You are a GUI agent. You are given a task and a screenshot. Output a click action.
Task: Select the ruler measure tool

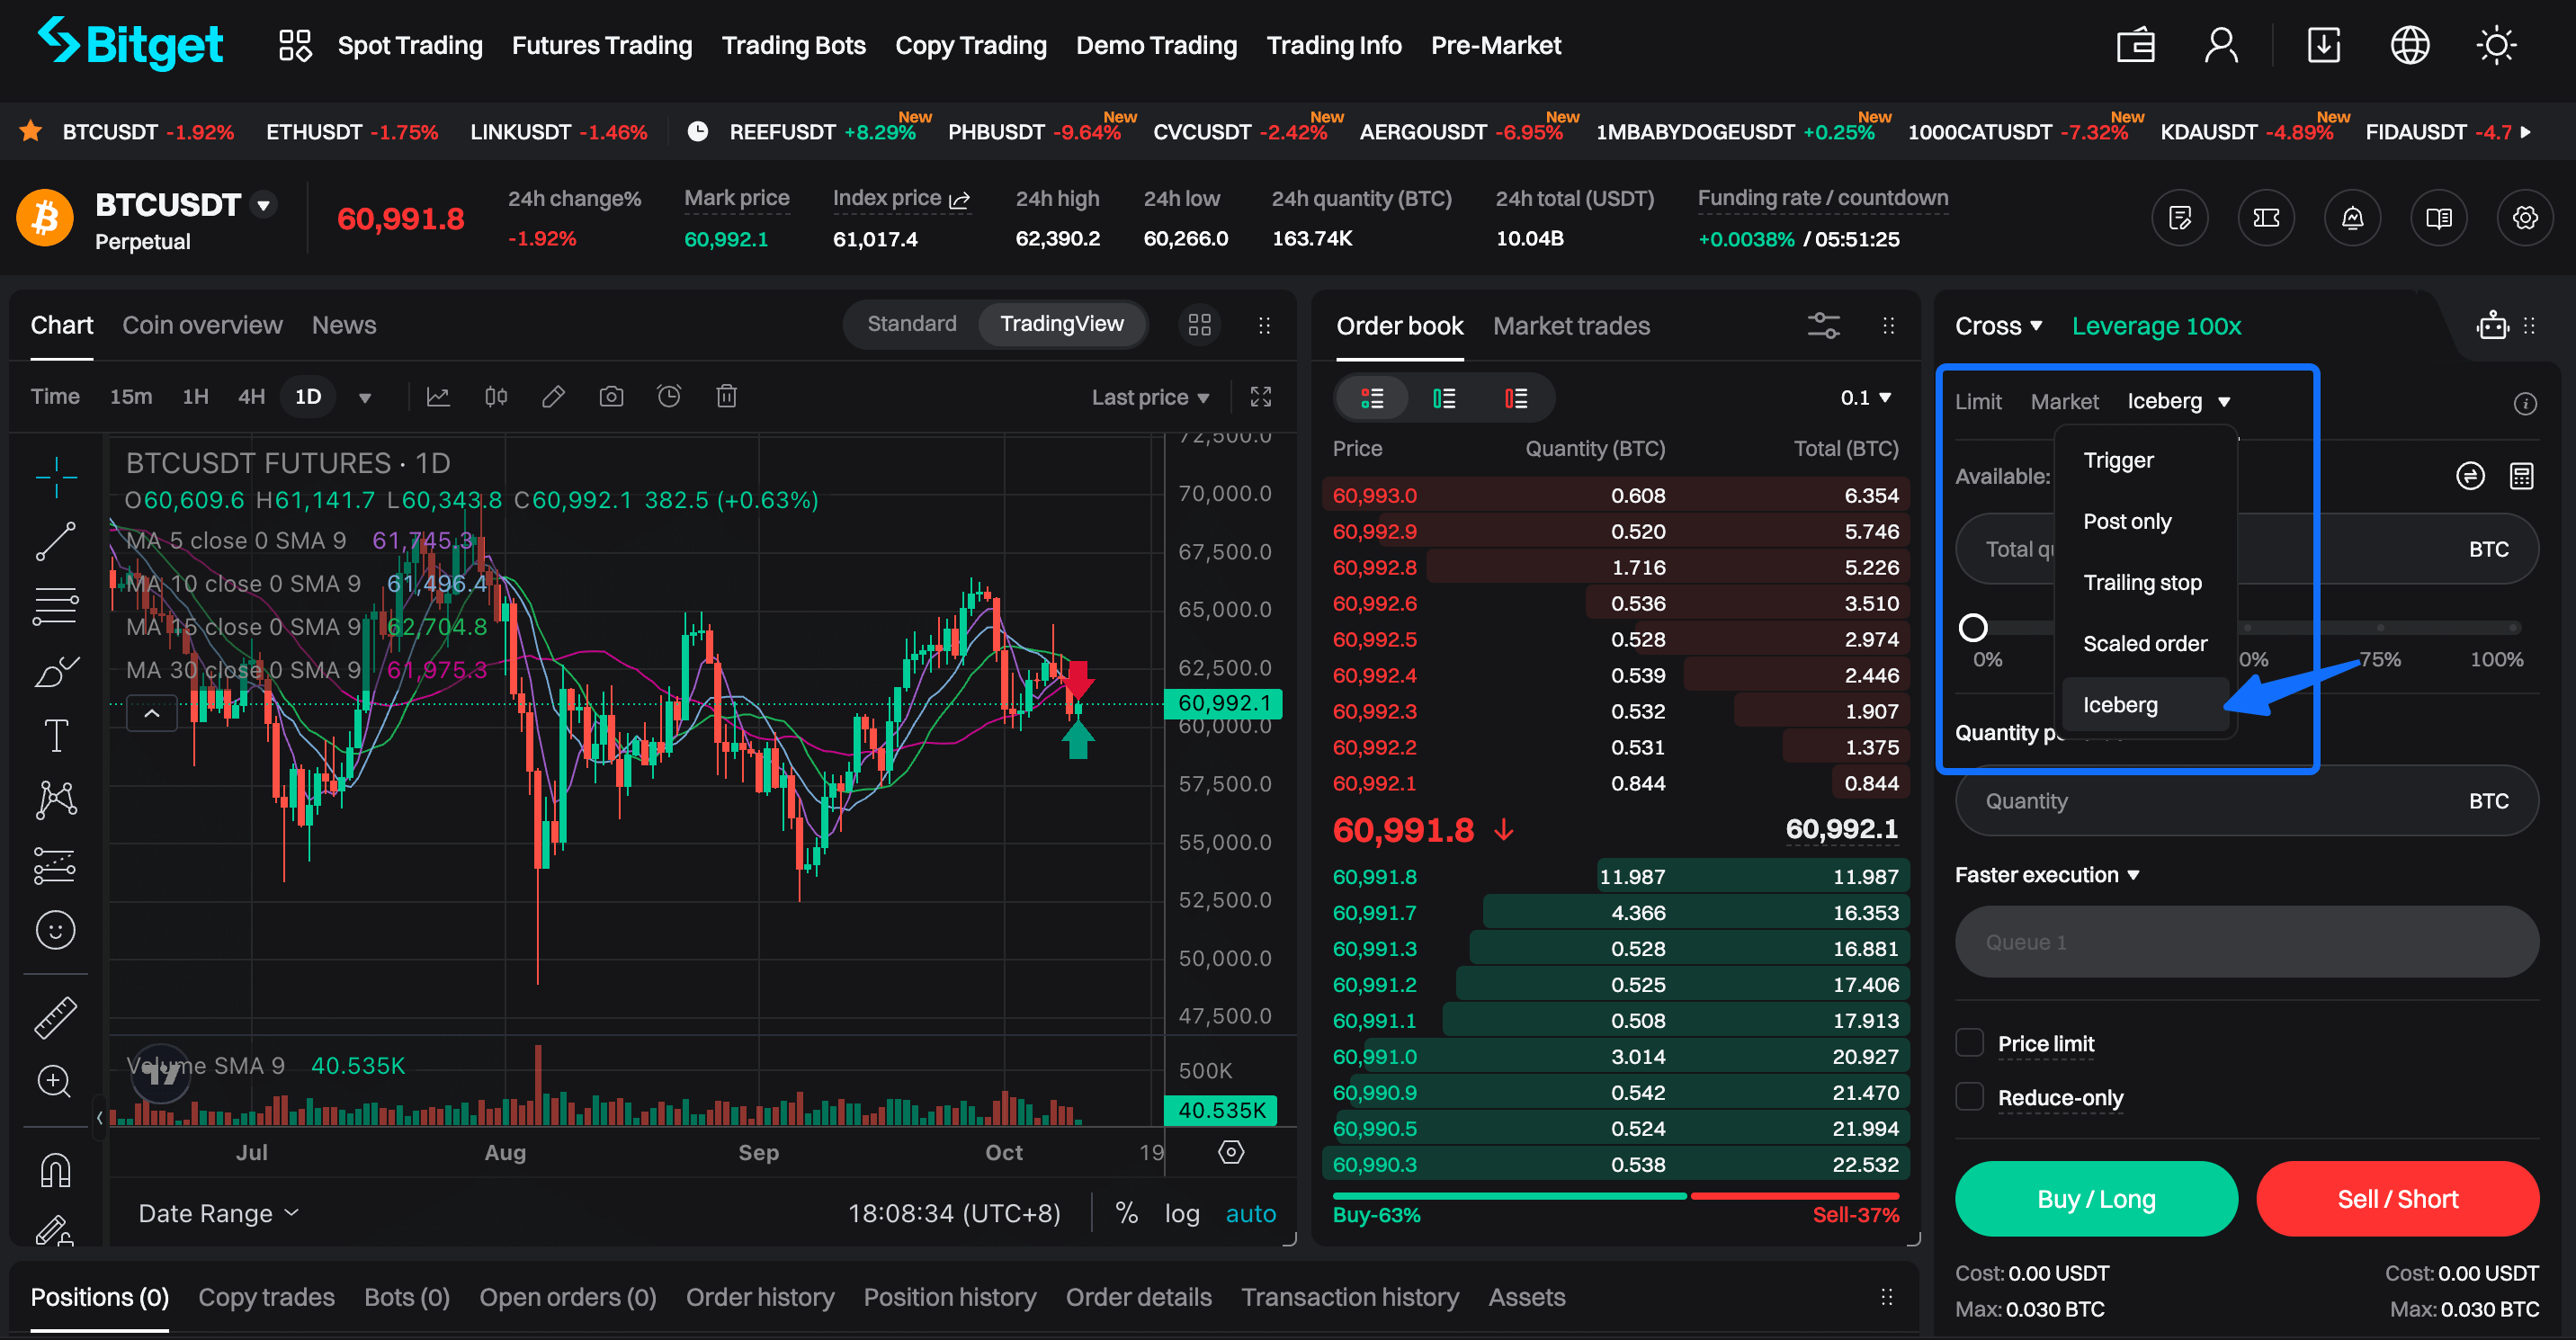tap(56, 1018)
